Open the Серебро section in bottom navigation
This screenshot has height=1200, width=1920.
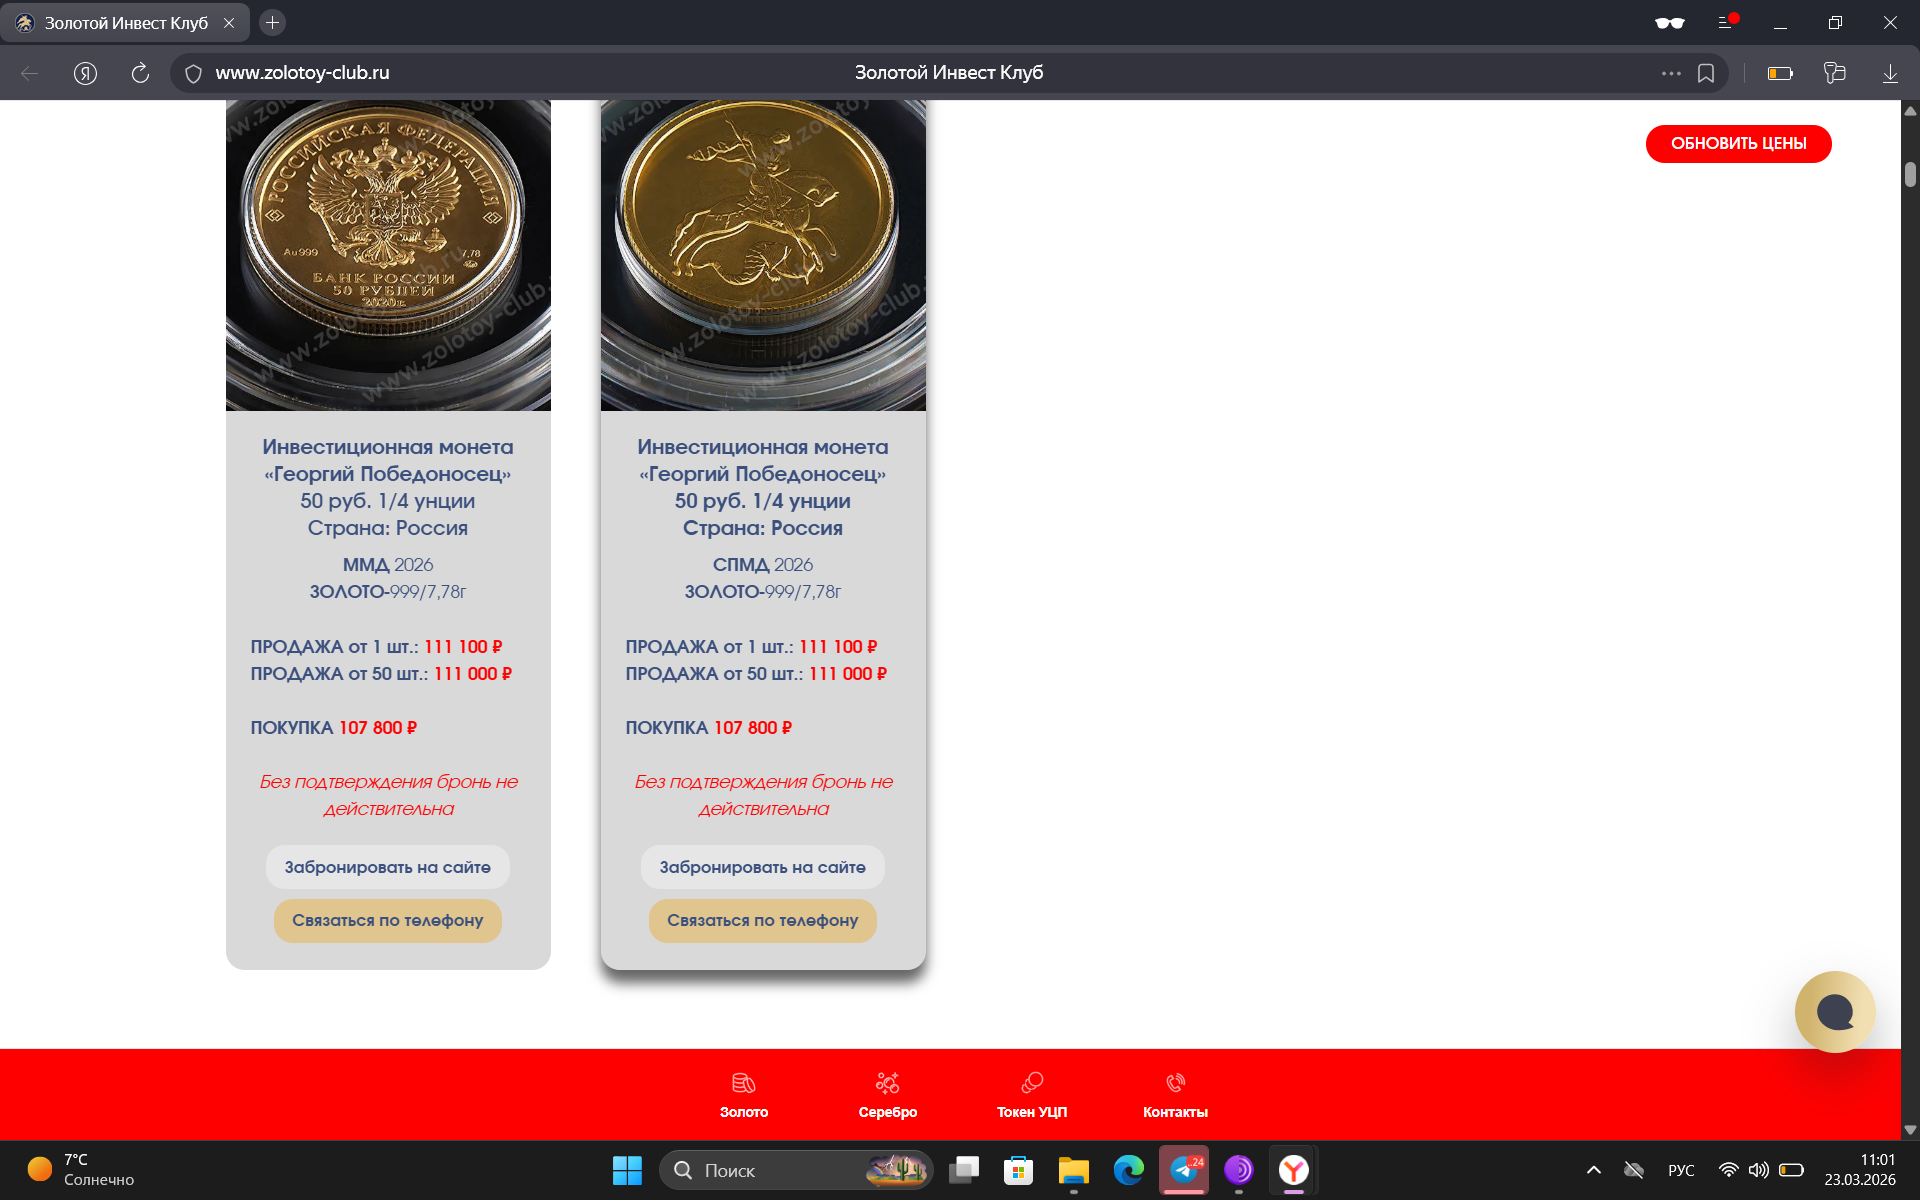point(887,1095)
